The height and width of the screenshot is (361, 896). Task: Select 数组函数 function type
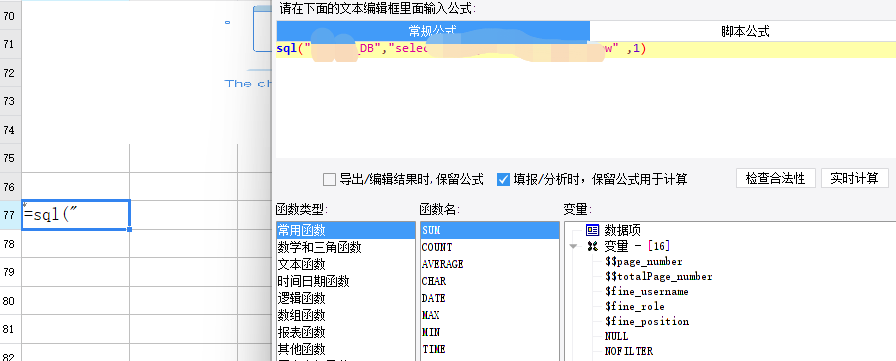(x=346, y=315)
